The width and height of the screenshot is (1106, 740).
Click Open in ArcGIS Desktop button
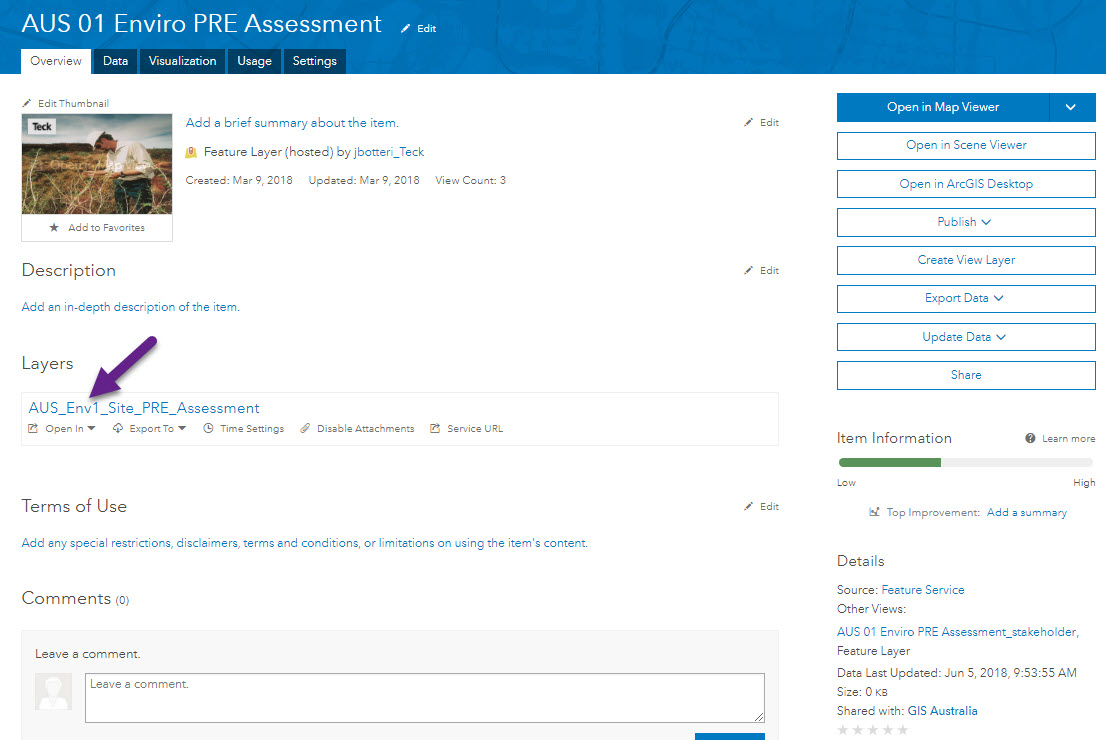(x=966, y=184)
